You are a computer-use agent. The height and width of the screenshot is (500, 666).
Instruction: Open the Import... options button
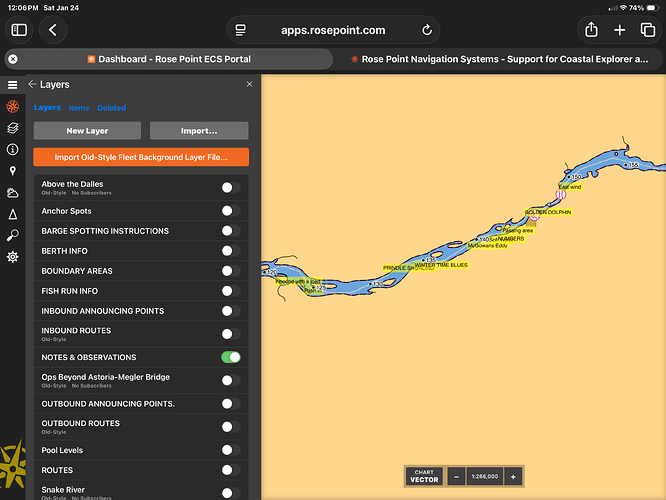point(199,131)
